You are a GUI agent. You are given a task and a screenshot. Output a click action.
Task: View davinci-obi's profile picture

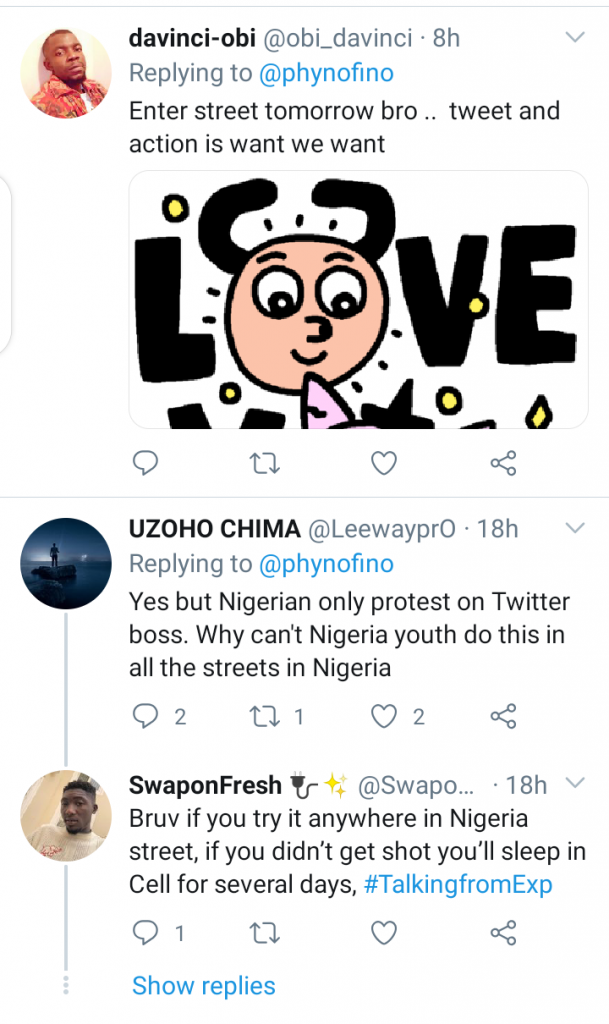(x=66, y=73)
